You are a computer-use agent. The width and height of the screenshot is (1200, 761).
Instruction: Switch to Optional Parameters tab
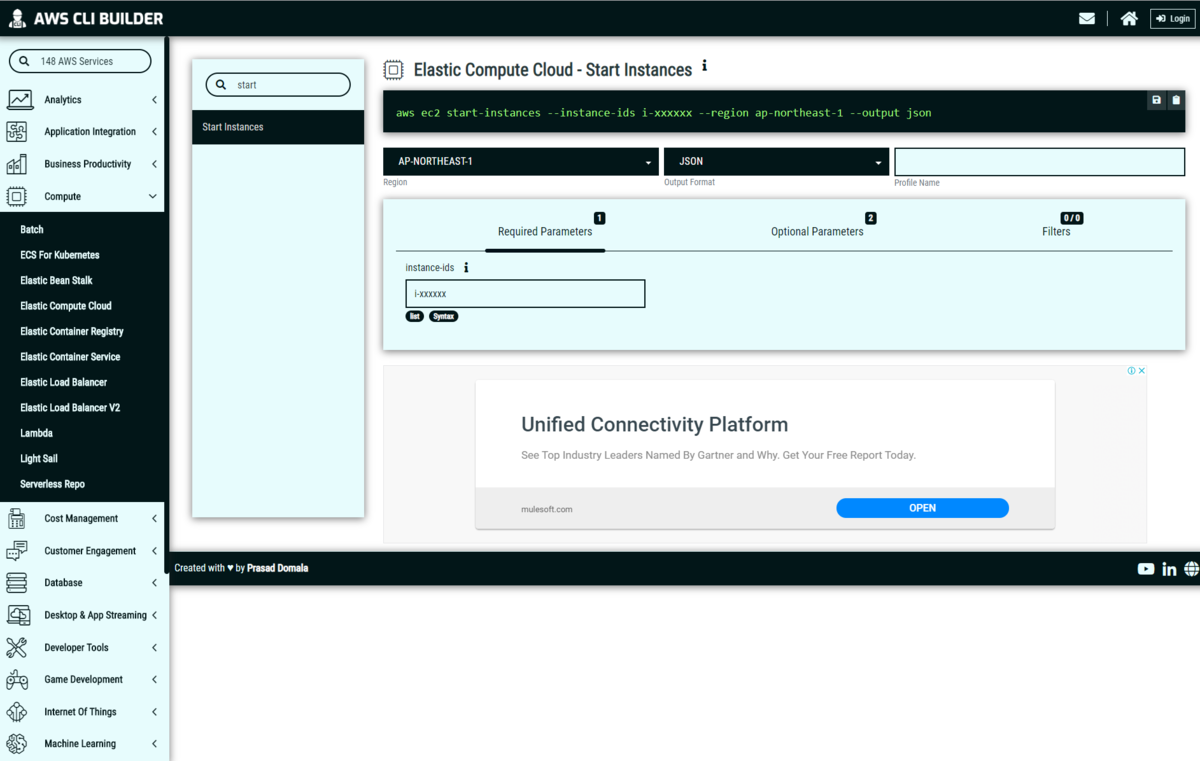pyautogui.click(x=817, y=231)
